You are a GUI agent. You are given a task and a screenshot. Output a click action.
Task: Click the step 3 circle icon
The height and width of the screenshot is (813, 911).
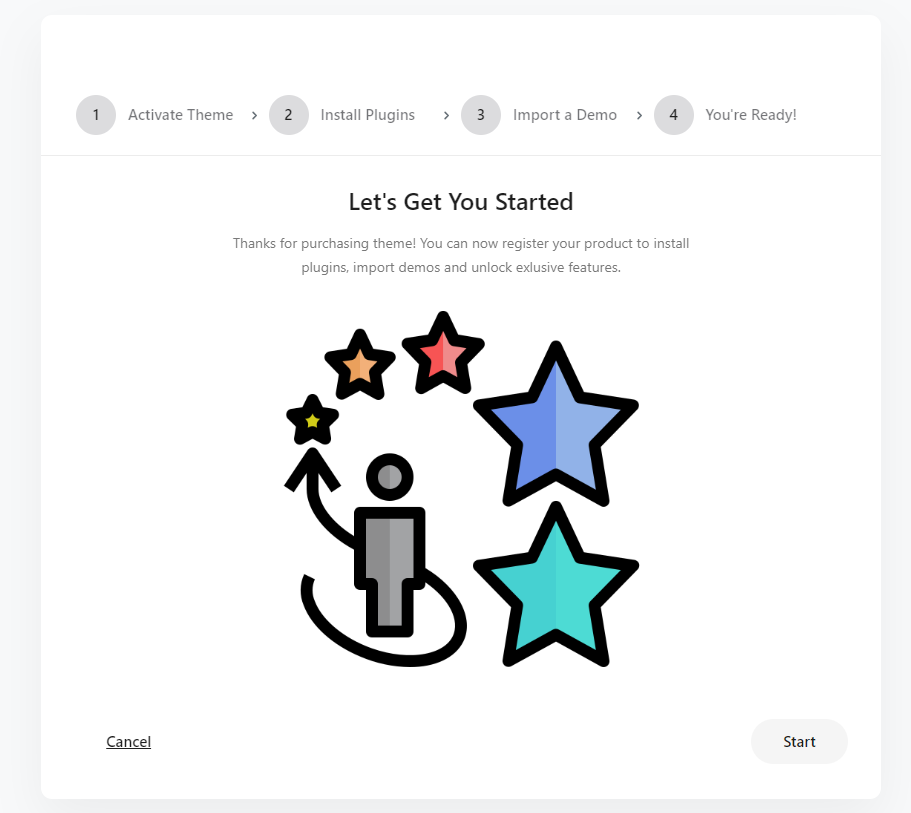click(481, 115)
